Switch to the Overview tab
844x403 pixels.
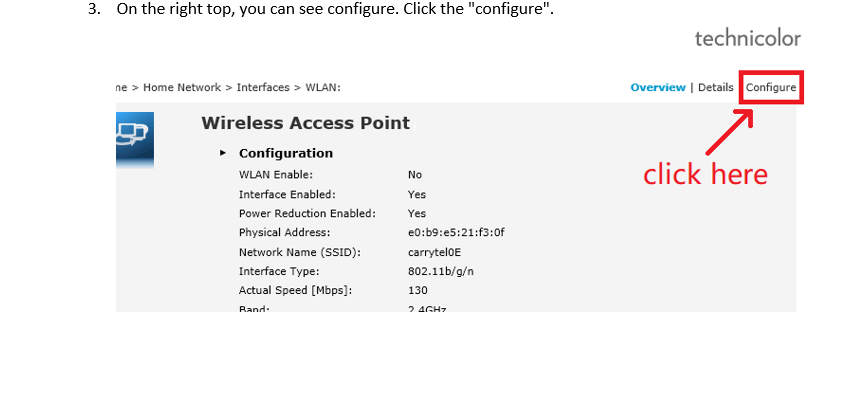tap(658, 87)
